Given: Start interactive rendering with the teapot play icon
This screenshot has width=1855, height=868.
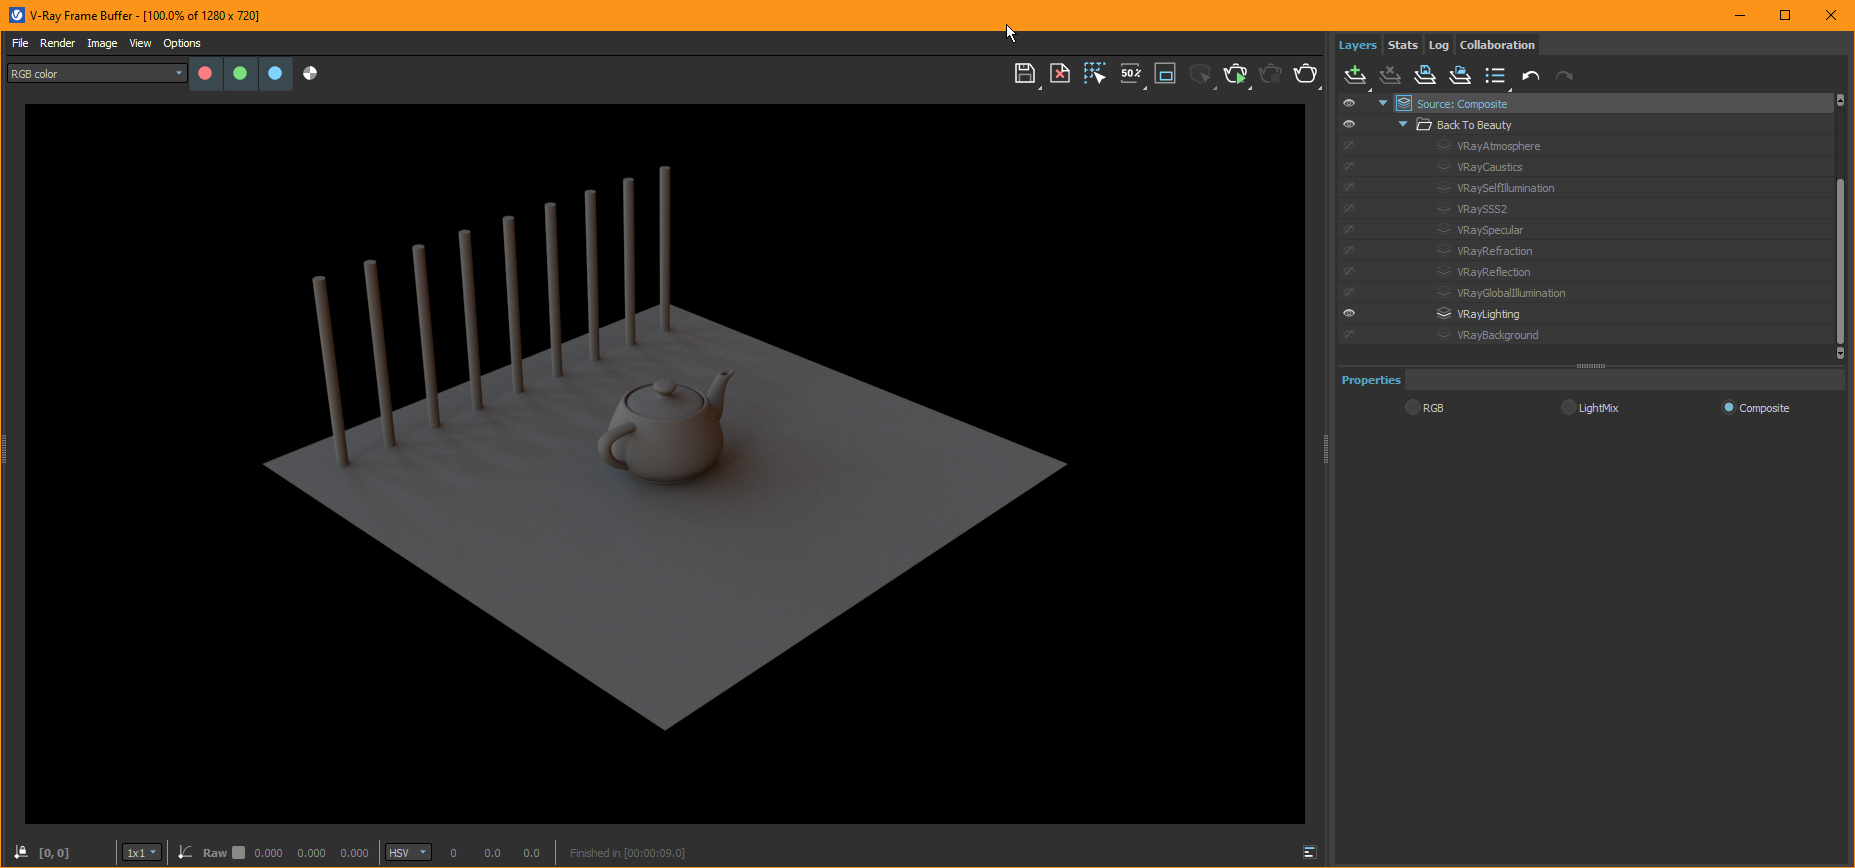Looking at the screenshot, I should 1235,73.
